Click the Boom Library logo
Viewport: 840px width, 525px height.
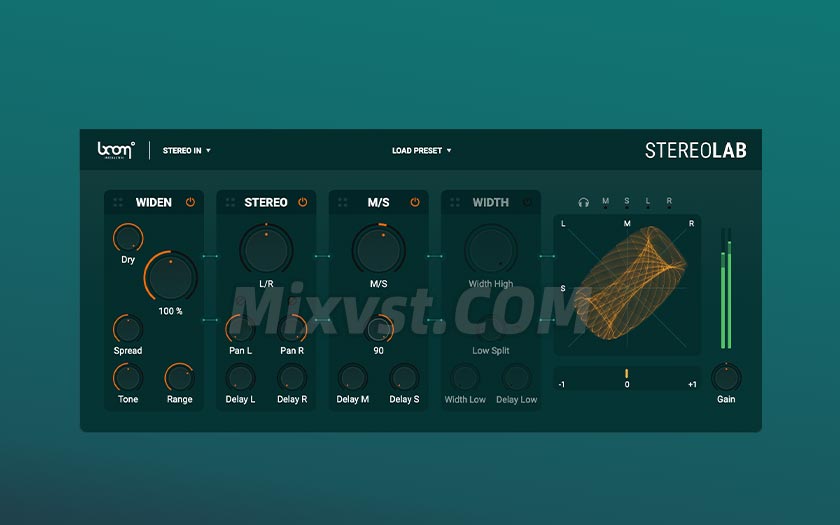click(114, 151)
